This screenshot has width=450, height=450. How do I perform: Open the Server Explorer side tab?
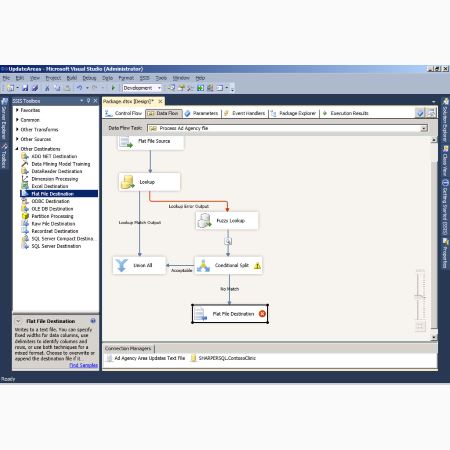tap(4, 119)
